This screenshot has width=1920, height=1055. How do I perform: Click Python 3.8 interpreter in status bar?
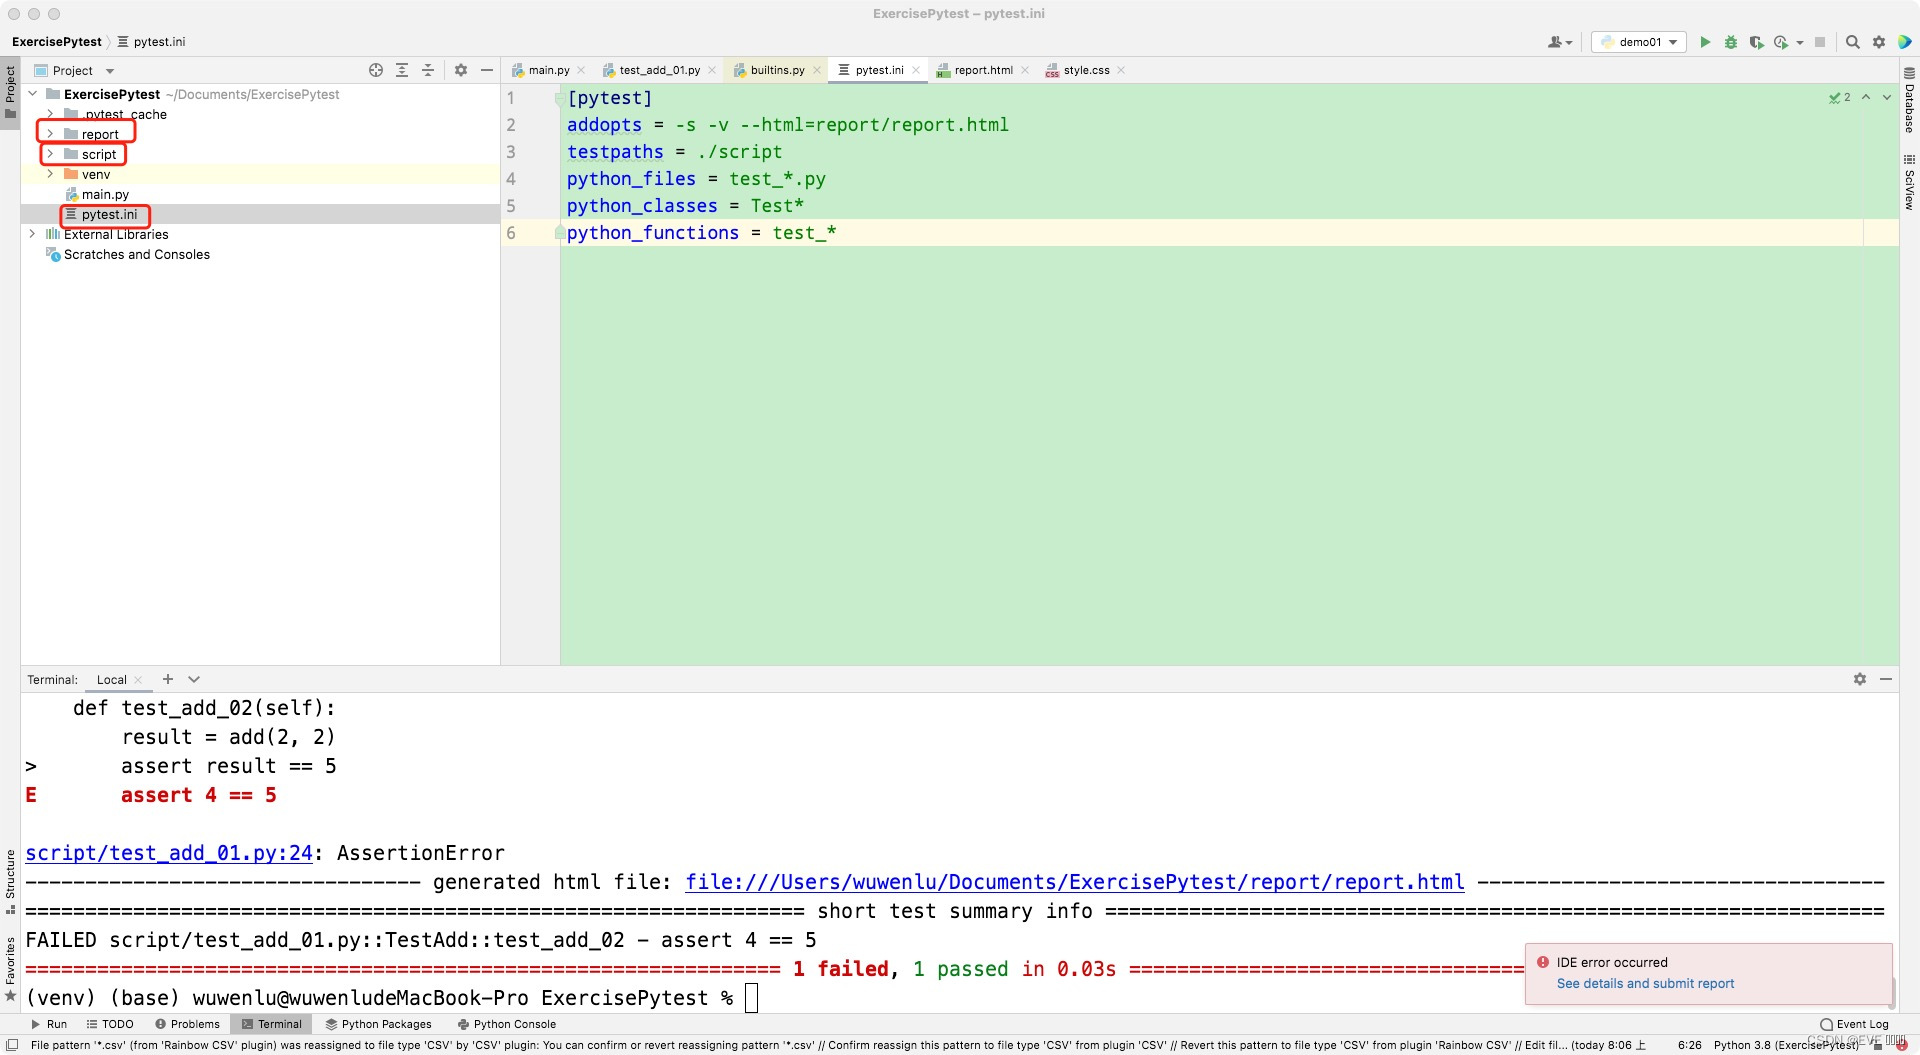(1786, 1045)
